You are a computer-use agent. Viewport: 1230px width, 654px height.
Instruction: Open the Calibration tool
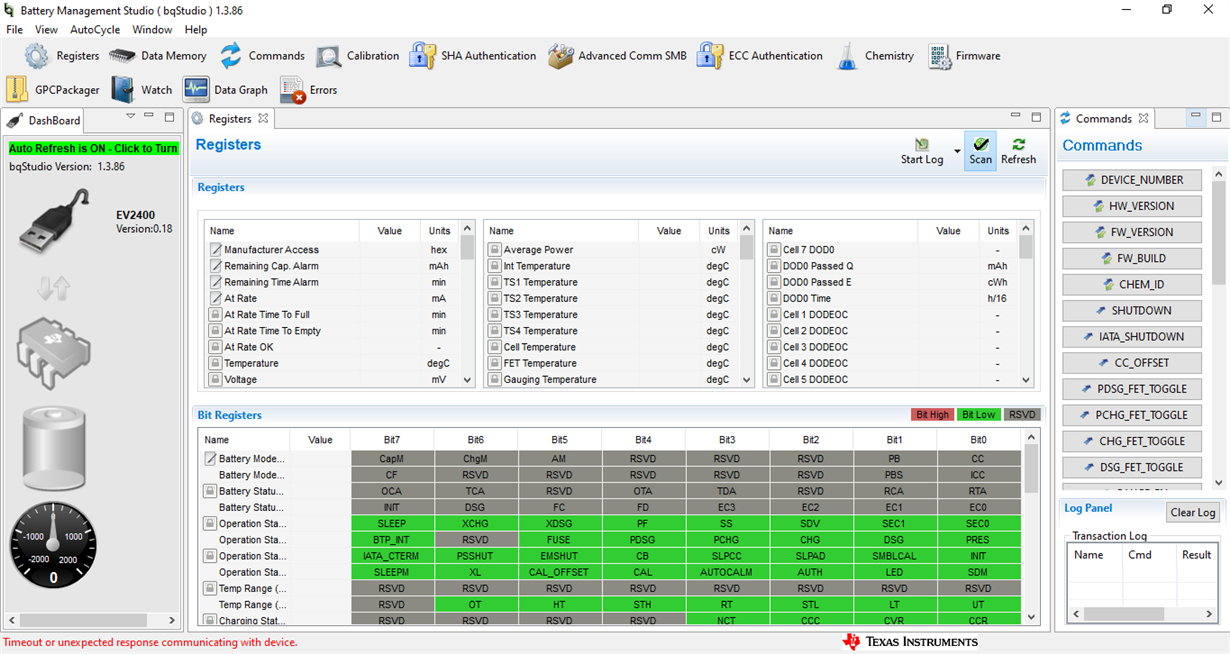pyautogui.click(x=358, y=56)
